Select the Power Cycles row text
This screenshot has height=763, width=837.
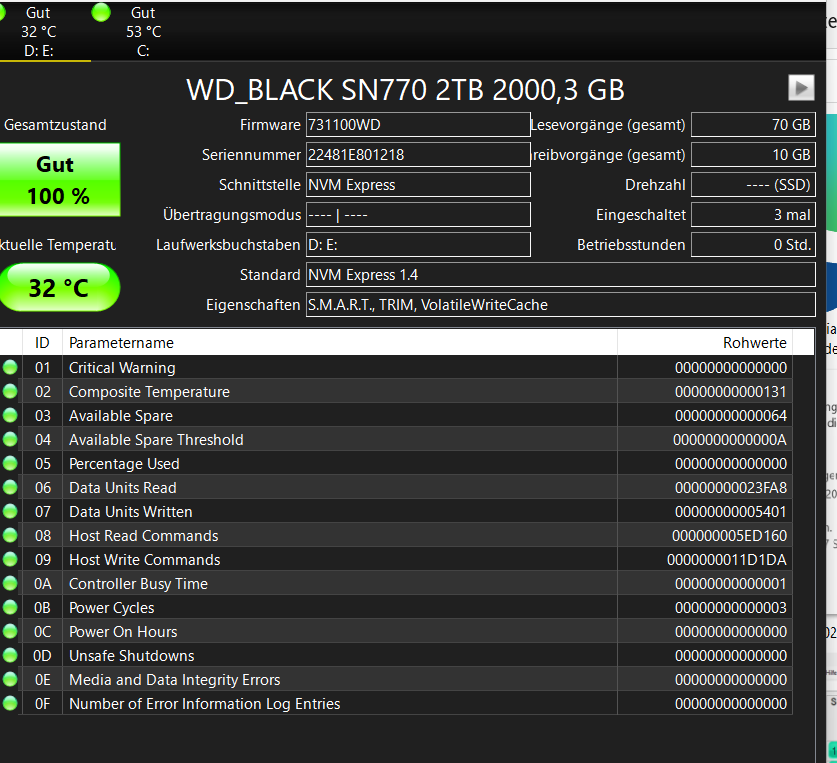click(x=112, y=608)
